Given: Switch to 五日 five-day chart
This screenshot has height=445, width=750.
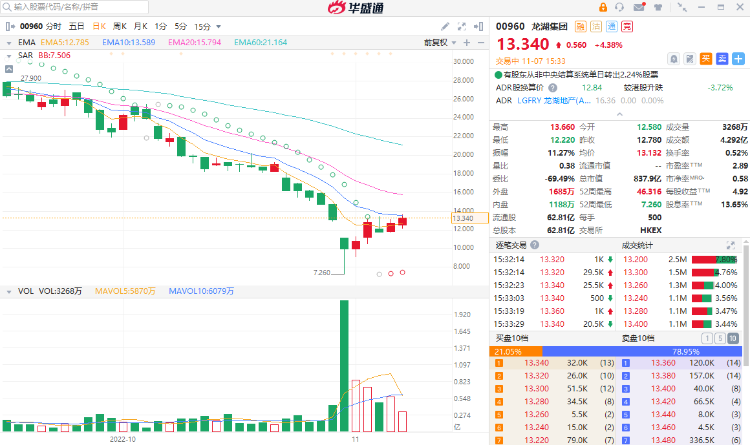Looking at the screenshot, I should tap(76, 26).
